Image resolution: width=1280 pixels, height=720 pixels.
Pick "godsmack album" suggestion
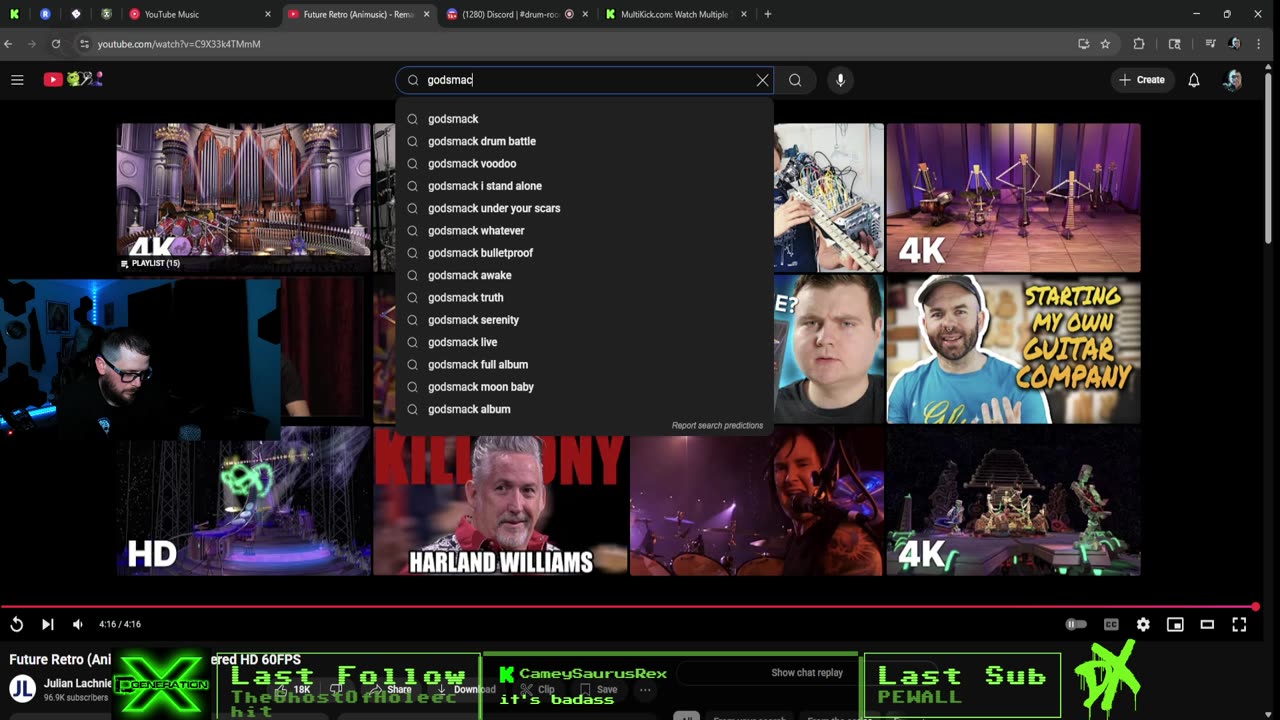click(x=585, y=409)
